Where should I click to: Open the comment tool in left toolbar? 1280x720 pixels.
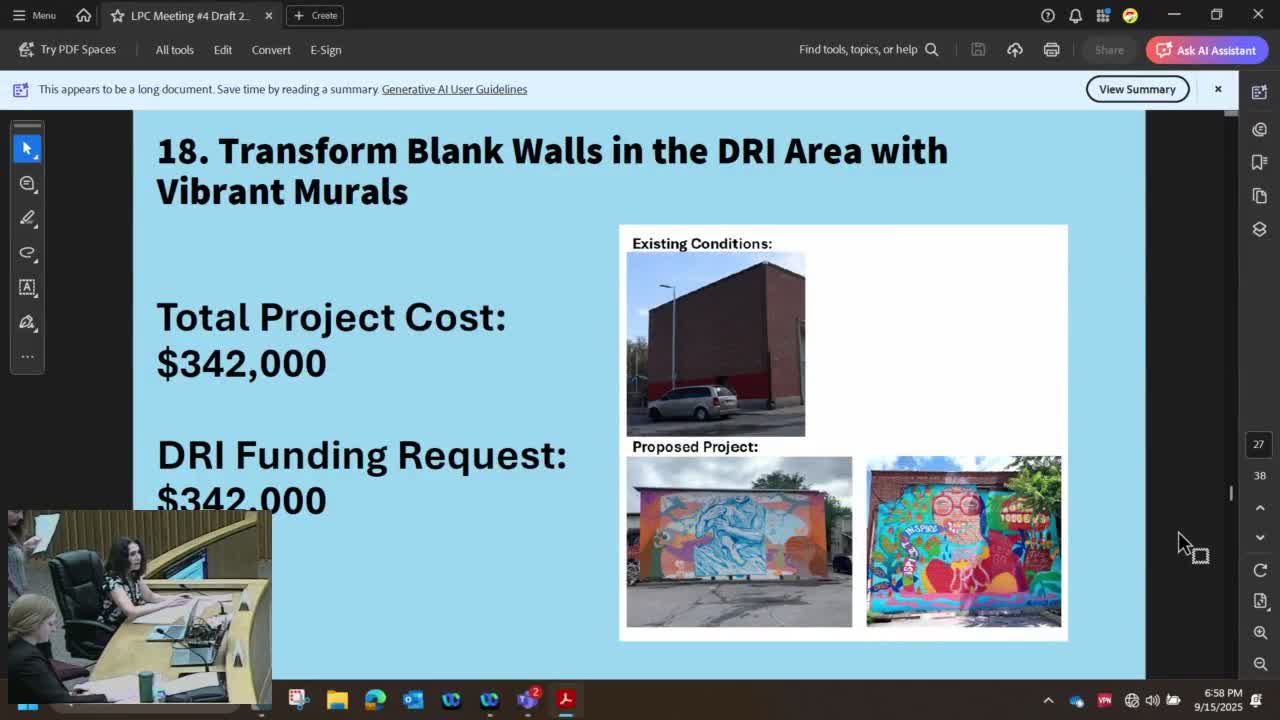27,184
